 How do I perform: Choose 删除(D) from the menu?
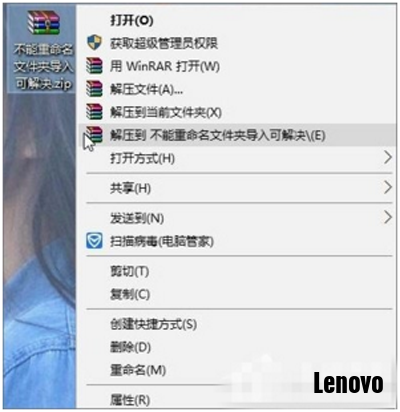131,347
